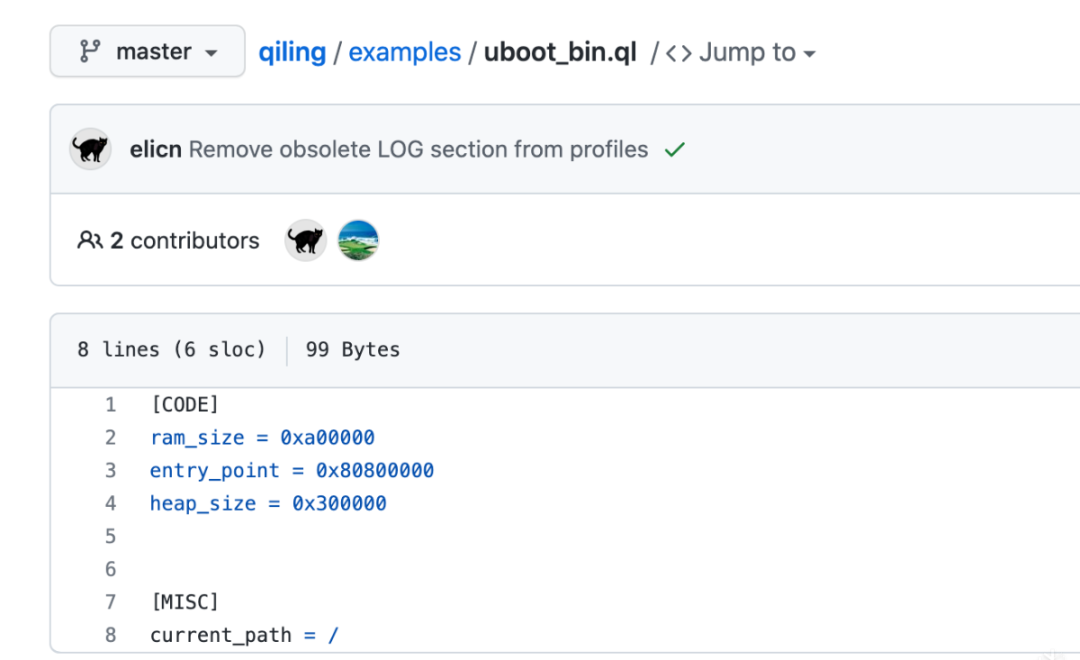The image size is (1080, 660).
Task: Show the 2 contributors list
Action: point(184,240)
